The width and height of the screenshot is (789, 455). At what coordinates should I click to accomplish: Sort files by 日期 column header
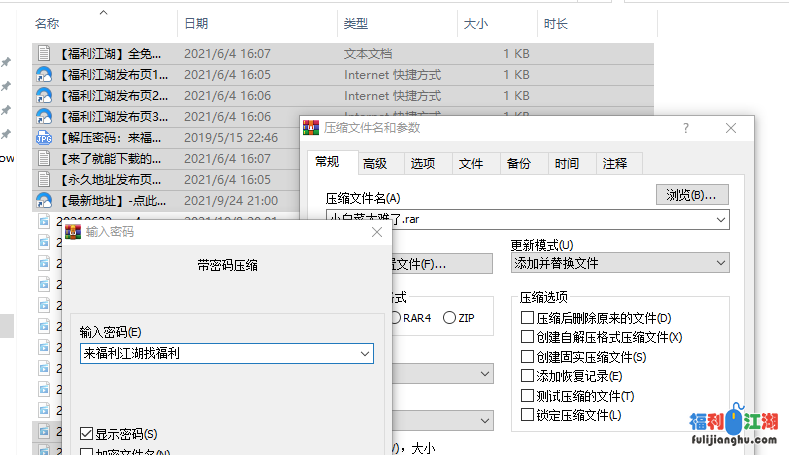tap(196, 23)
